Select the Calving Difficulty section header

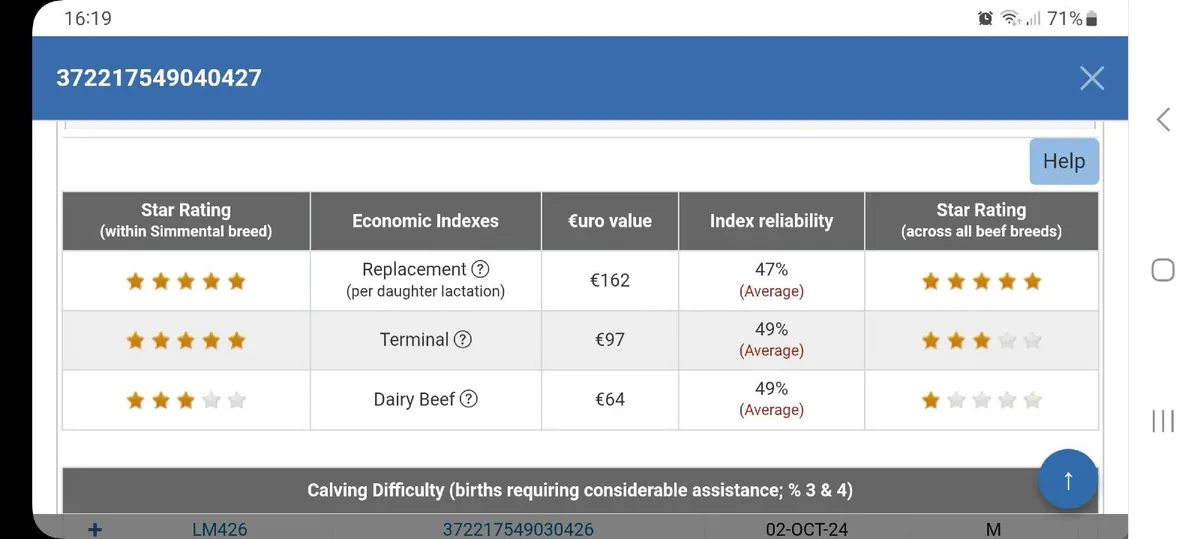[x=580, y=490]
